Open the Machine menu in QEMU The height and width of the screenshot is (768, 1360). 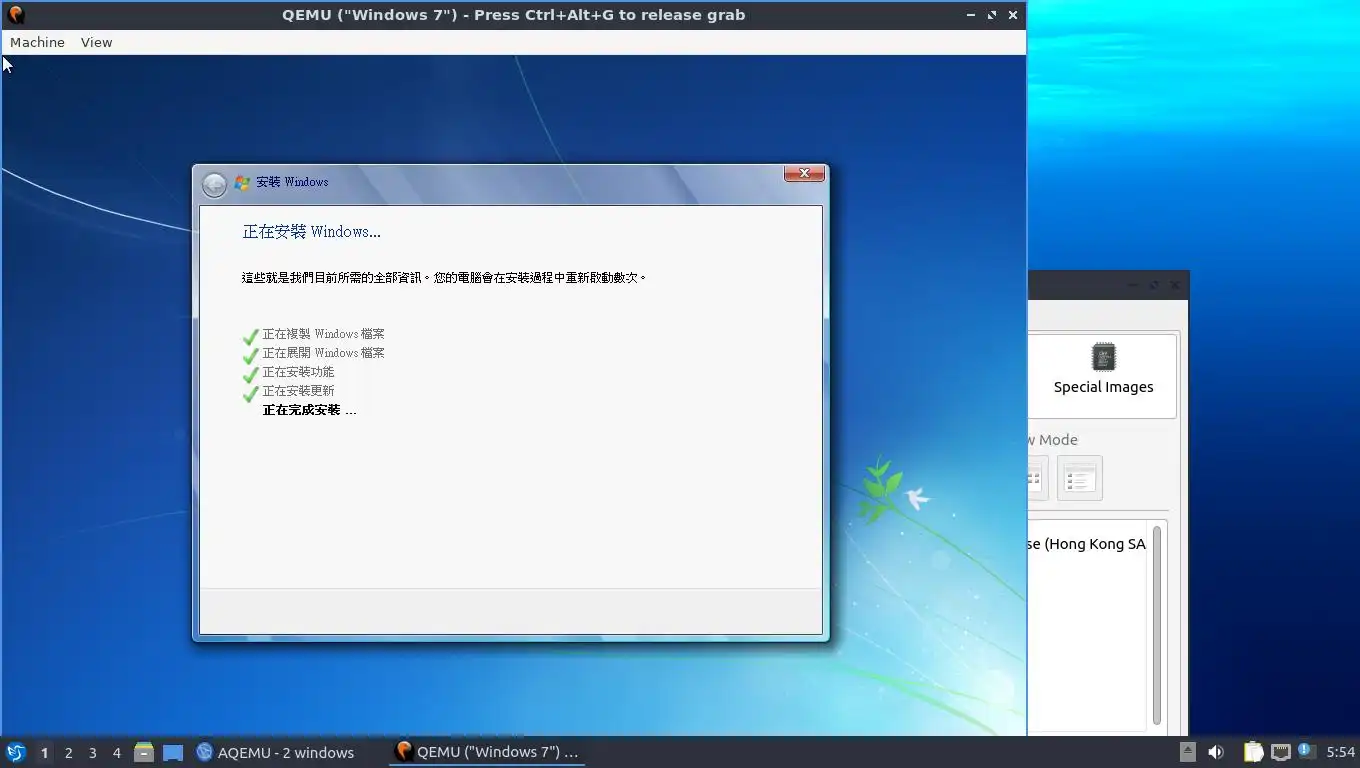pos(37,42)
